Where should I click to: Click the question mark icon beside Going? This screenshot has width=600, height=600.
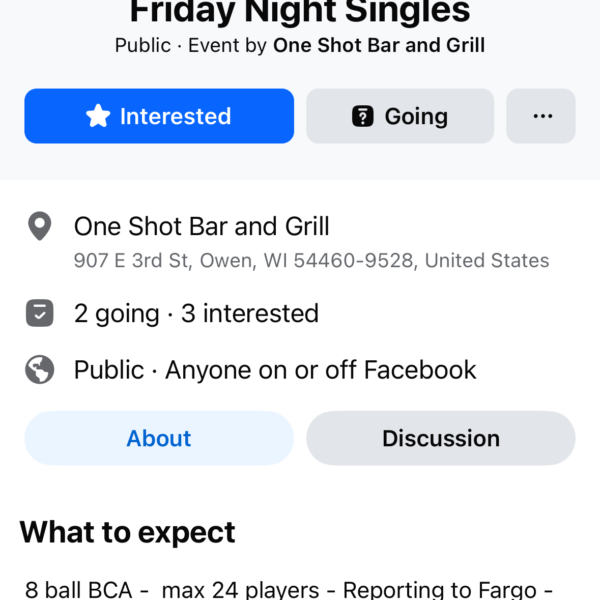pyautogui.click(x=363, y=117)
